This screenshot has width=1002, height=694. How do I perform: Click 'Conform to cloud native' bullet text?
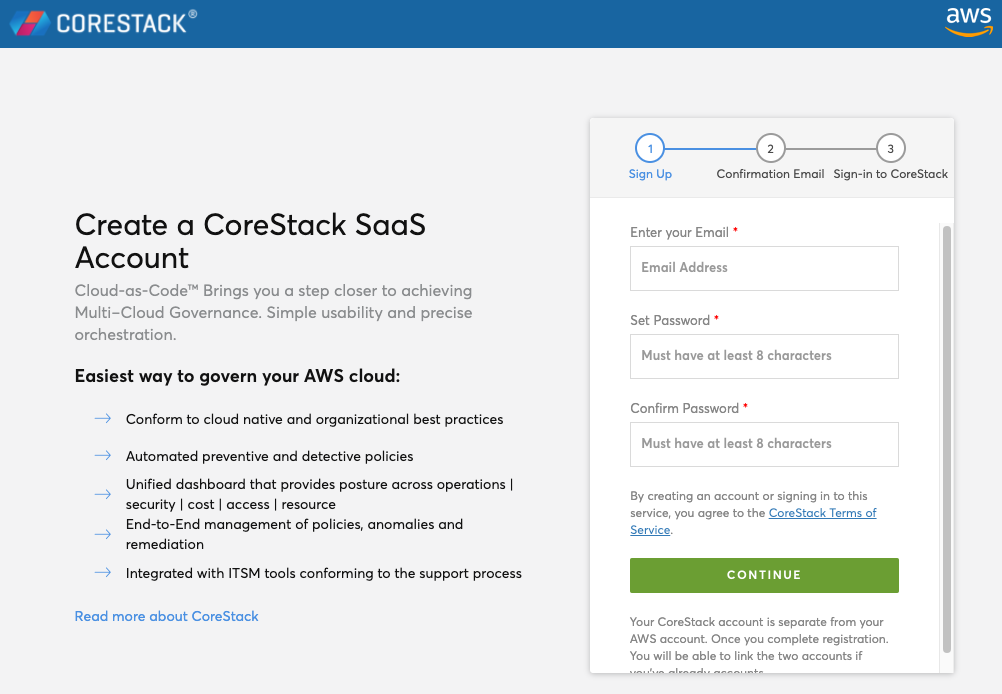(x=314, y=419)
